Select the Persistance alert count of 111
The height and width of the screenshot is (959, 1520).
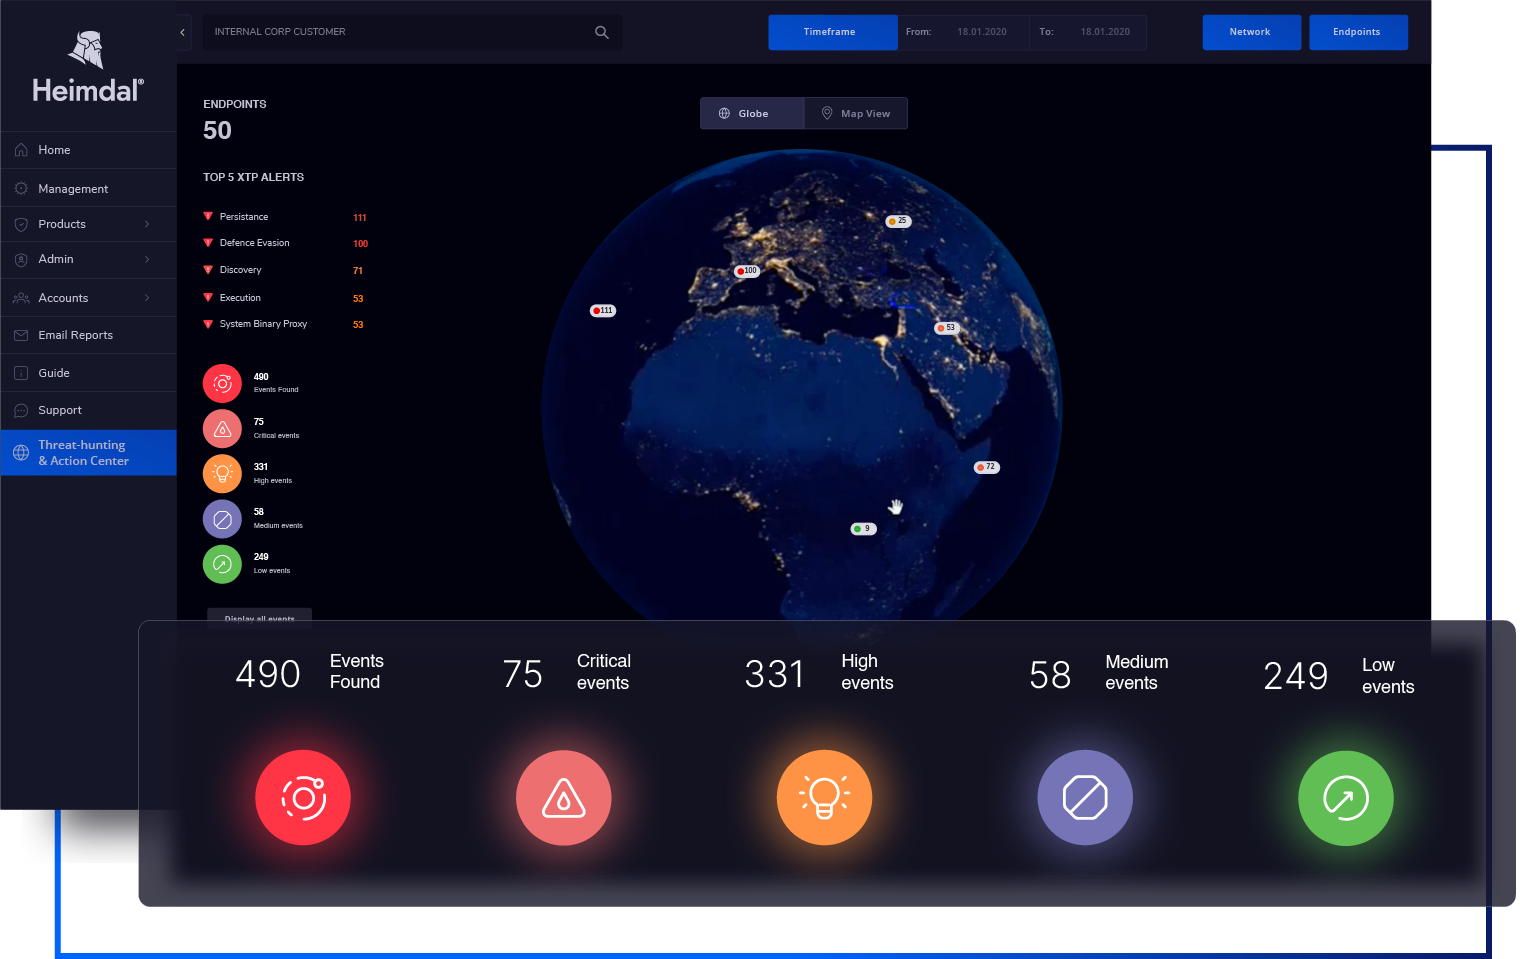(x=359, y=217)
